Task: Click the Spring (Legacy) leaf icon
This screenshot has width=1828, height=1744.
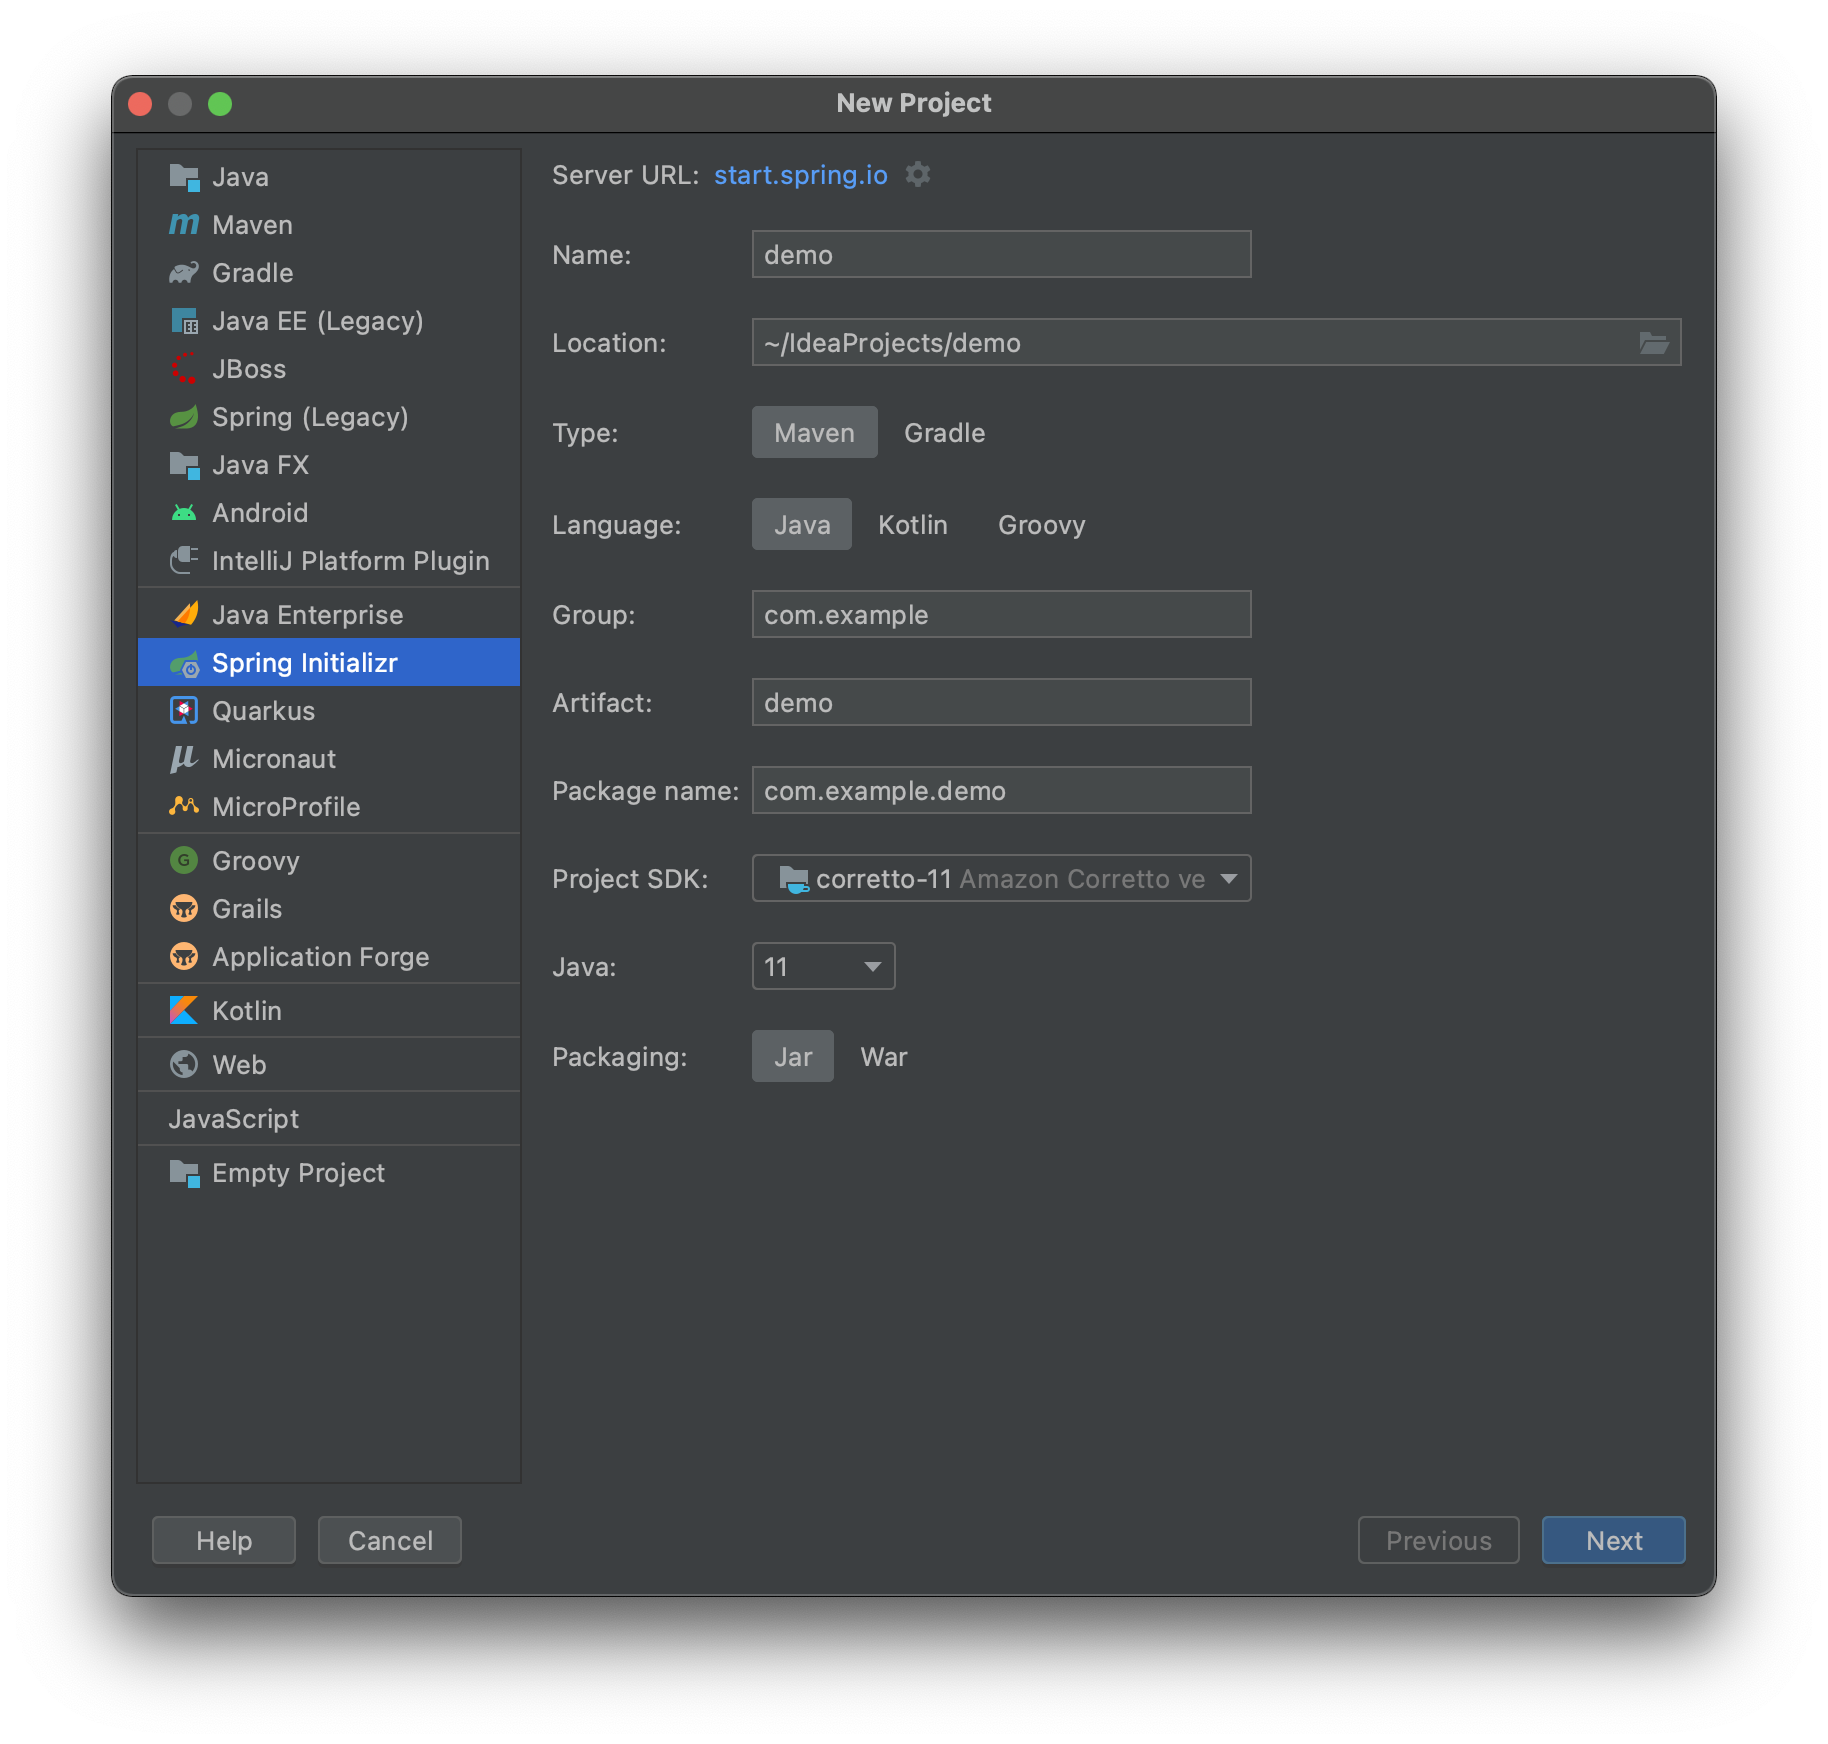Action: pos(184,417)
